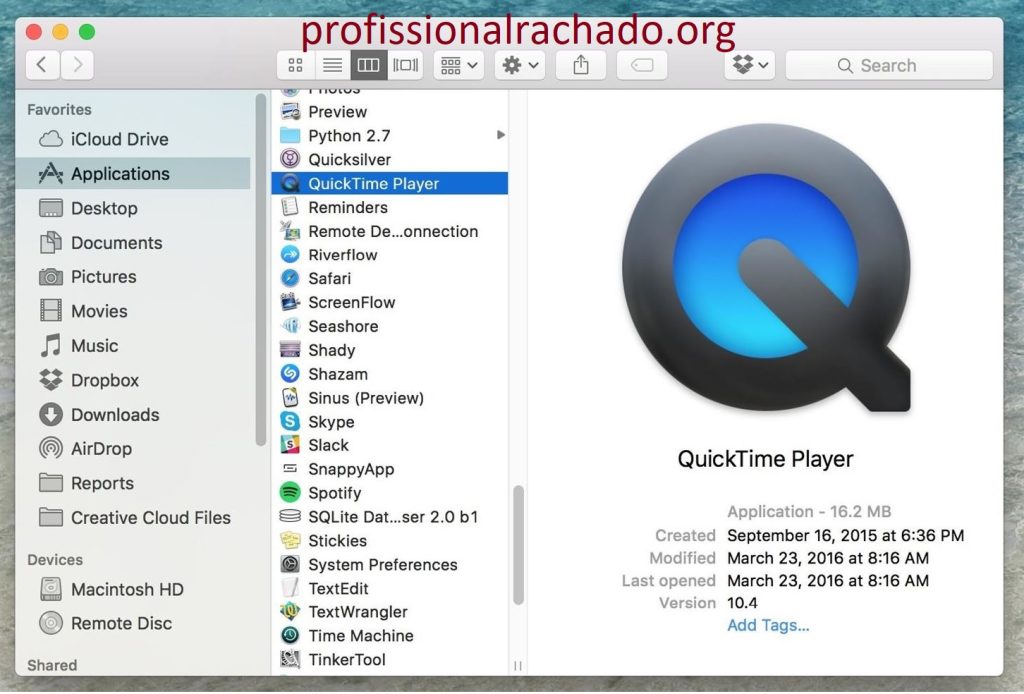The height and width of the screenshot is (694, 1024).
Task: Select Spotify app
Action: (x=389, y=493)
